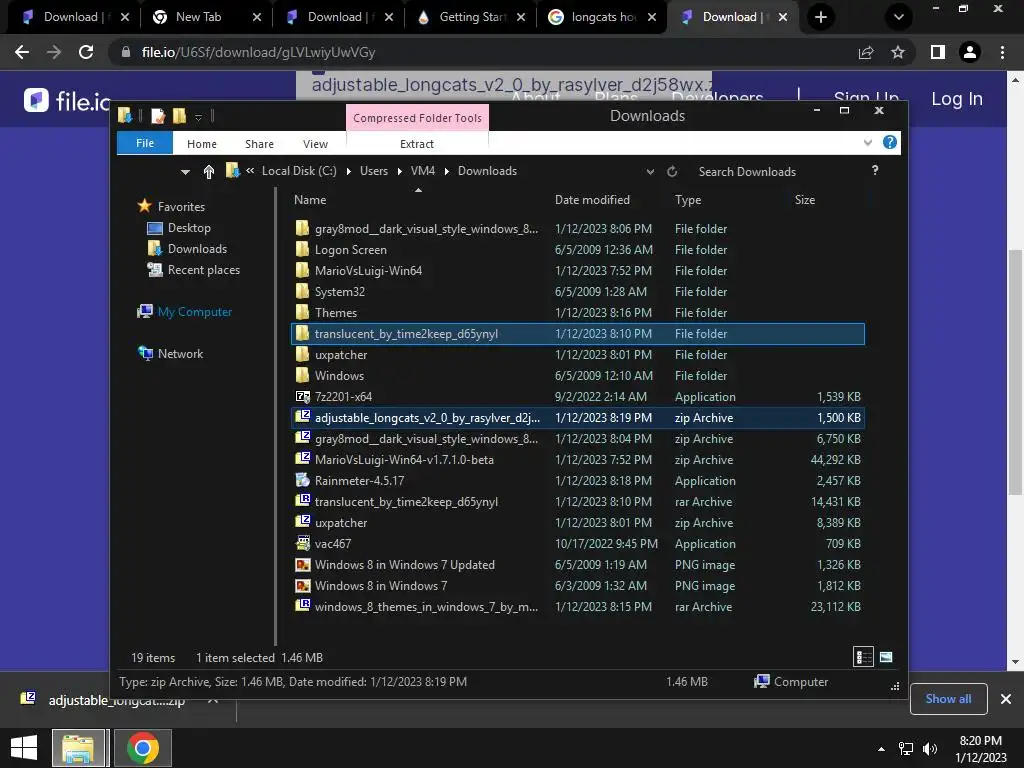Refresh the Downloads folder
The width and height of the screenshot is (1024, 768).
click(672, 172)
